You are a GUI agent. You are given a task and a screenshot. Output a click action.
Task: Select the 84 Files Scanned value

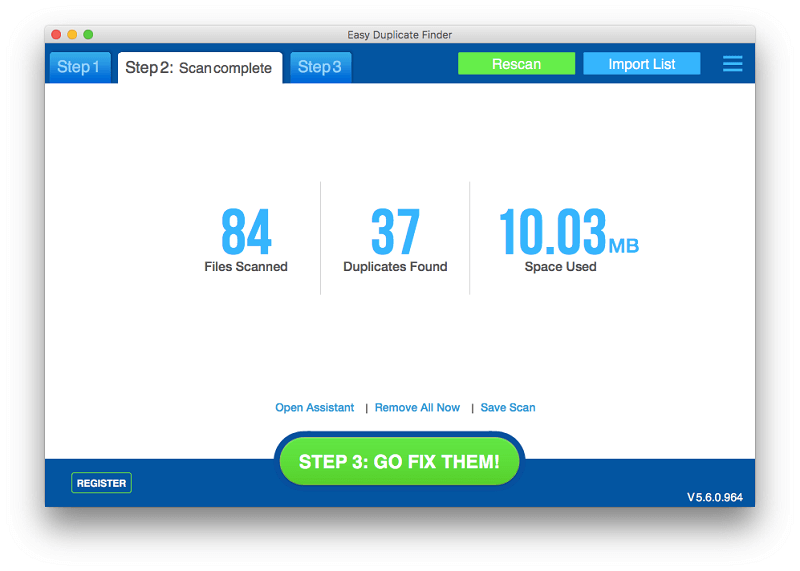click(246, 231)
